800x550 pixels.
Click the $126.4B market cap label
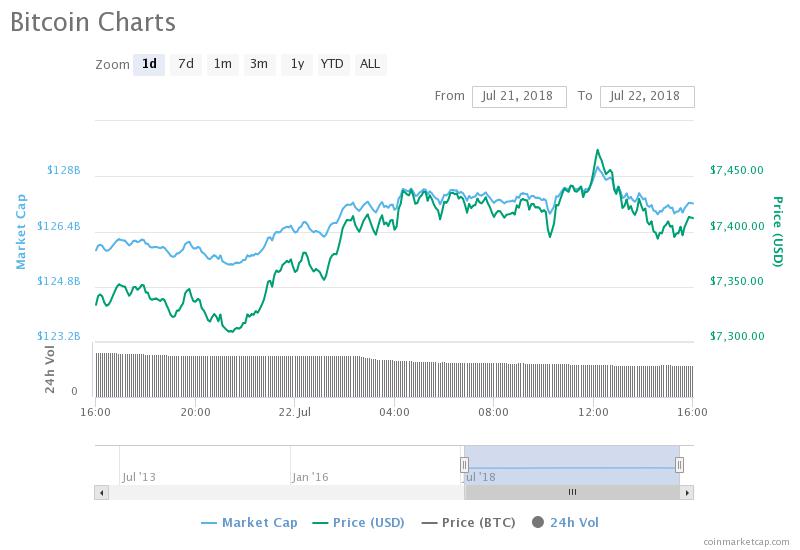point(59,226)
